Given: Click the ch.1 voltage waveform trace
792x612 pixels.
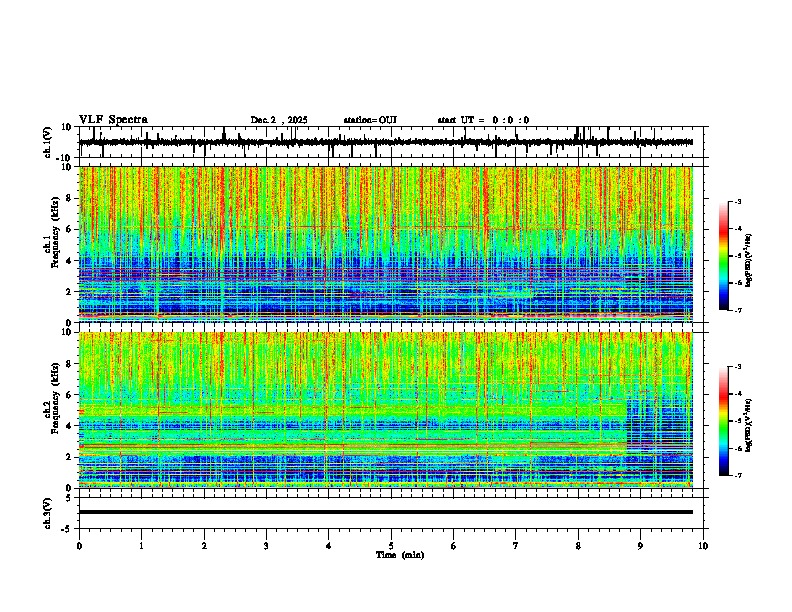Looking at the screenshot, I should click(386, 142).
